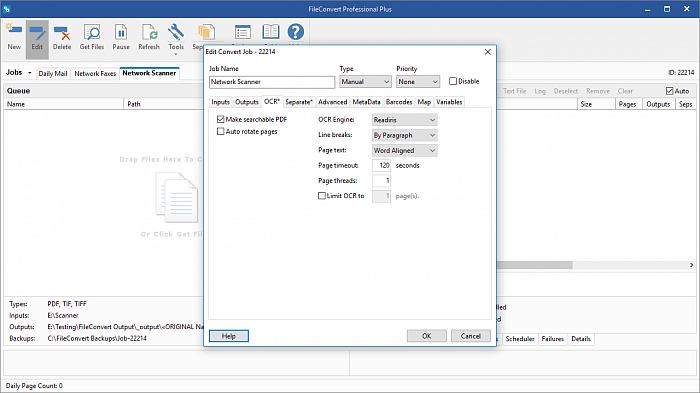The height and width of the screenshot is (393, 700).
Task: Click the Job Name input field
Action: coord(272,82)
